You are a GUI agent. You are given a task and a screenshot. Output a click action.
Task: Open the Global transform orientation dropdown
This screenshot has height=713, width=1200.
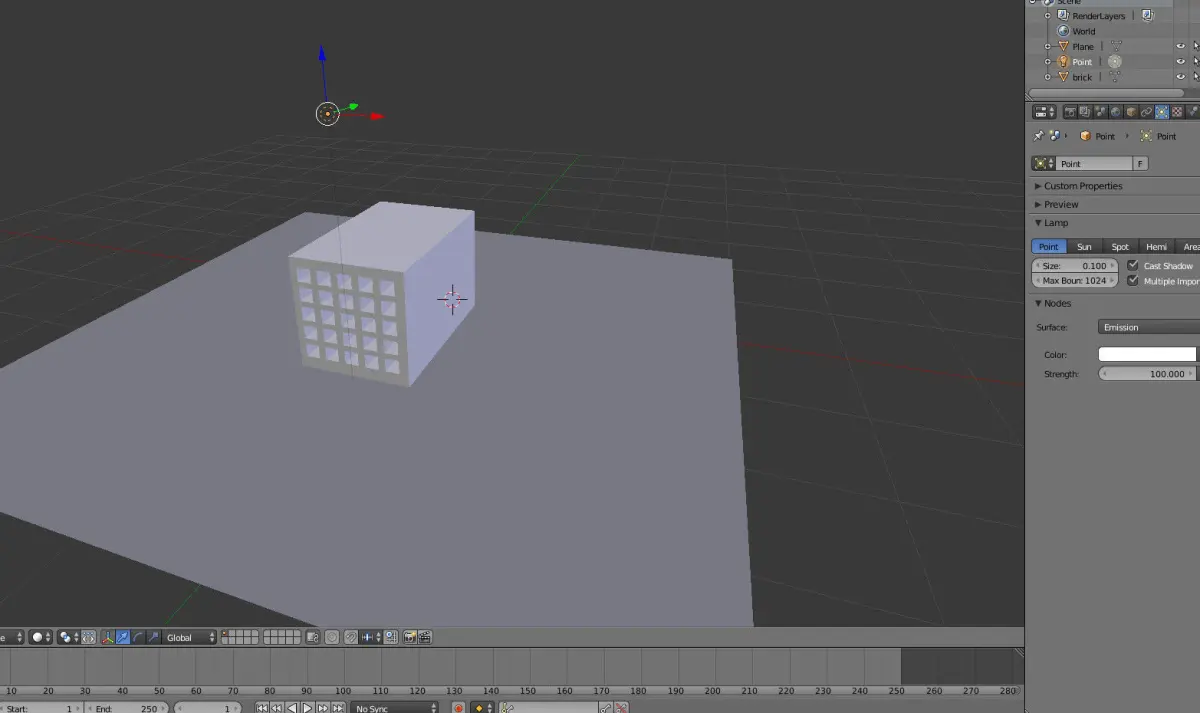click(x=190, y=637)
